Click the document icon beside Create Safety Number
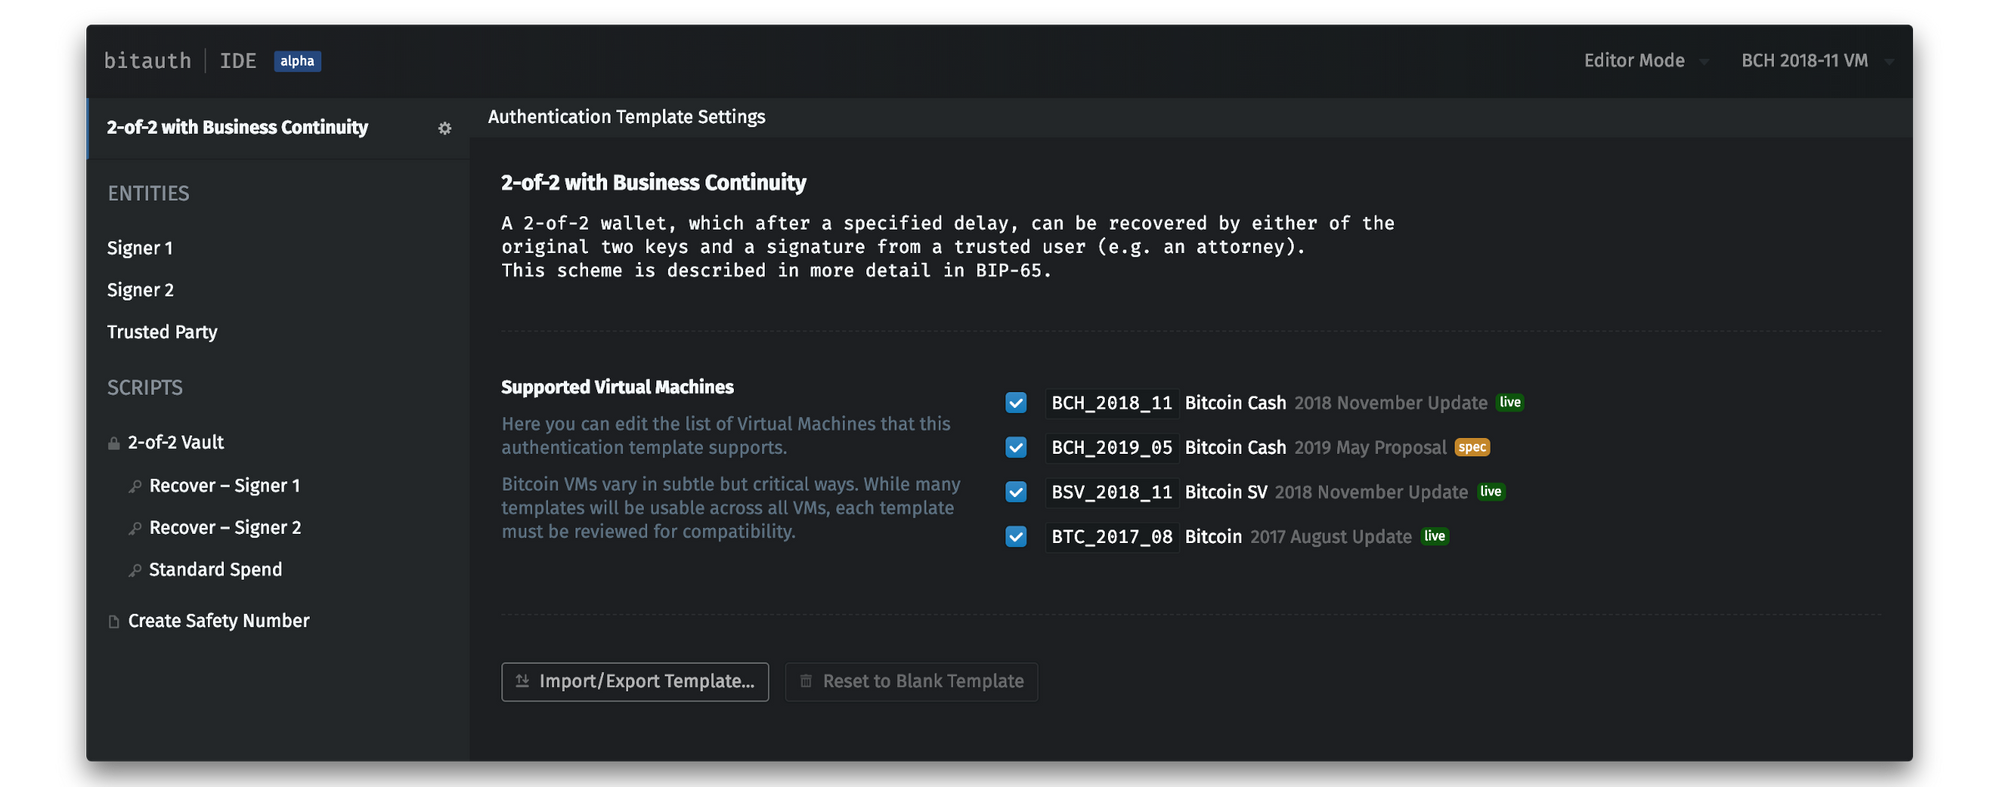The height and width of the screenshot is (787, 2000). tap(113, 622)
